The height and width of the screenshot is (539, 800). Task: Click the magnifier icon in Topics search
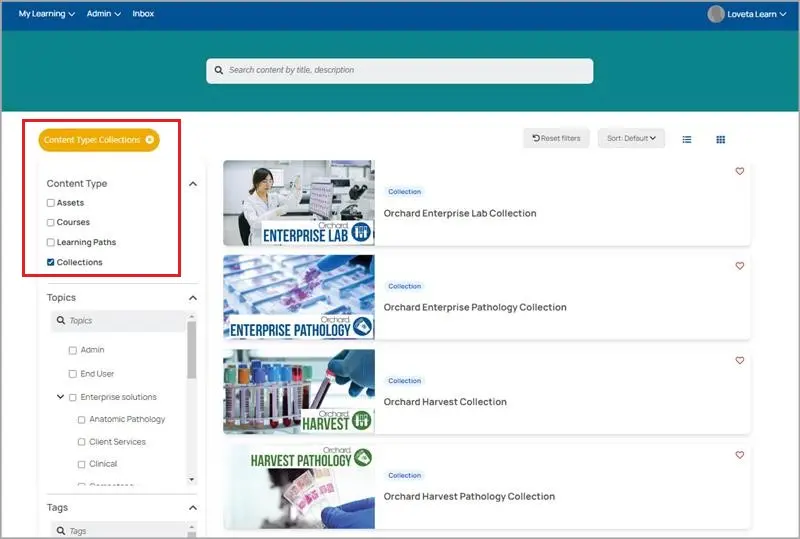point(61,320)
